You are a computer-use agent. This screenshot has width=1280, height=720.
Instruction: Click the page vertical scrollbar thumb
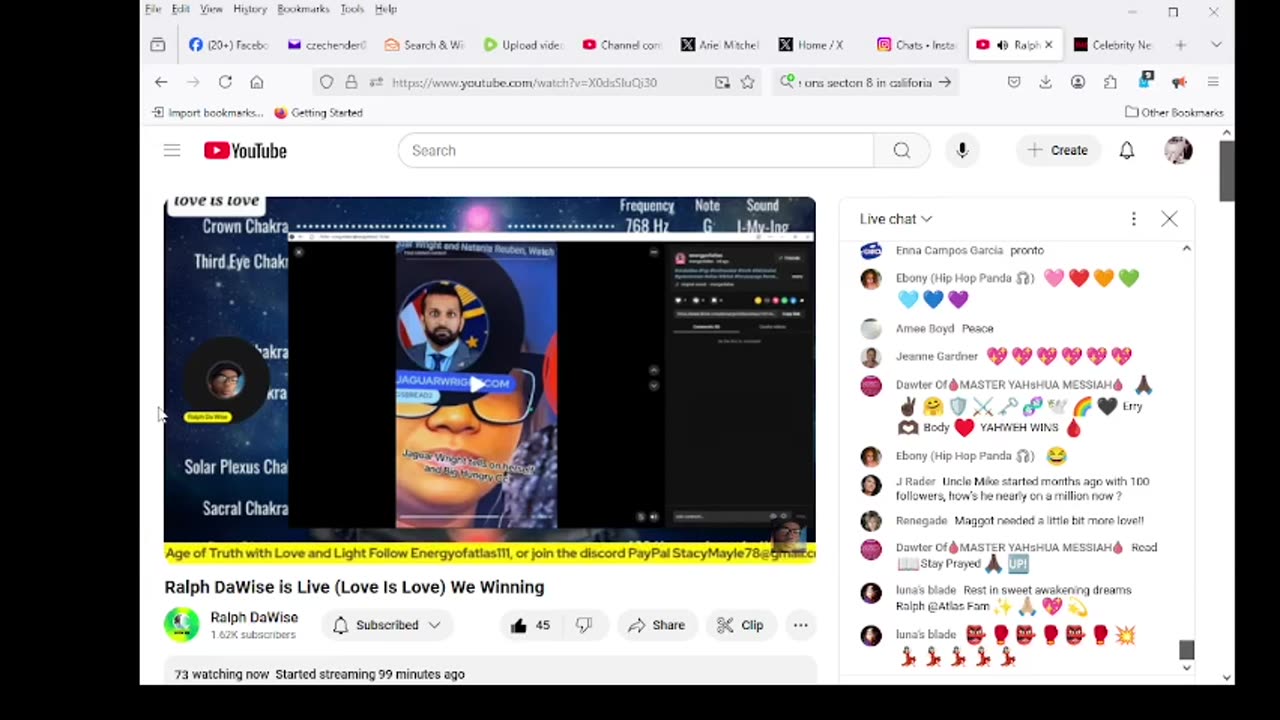1227,171
